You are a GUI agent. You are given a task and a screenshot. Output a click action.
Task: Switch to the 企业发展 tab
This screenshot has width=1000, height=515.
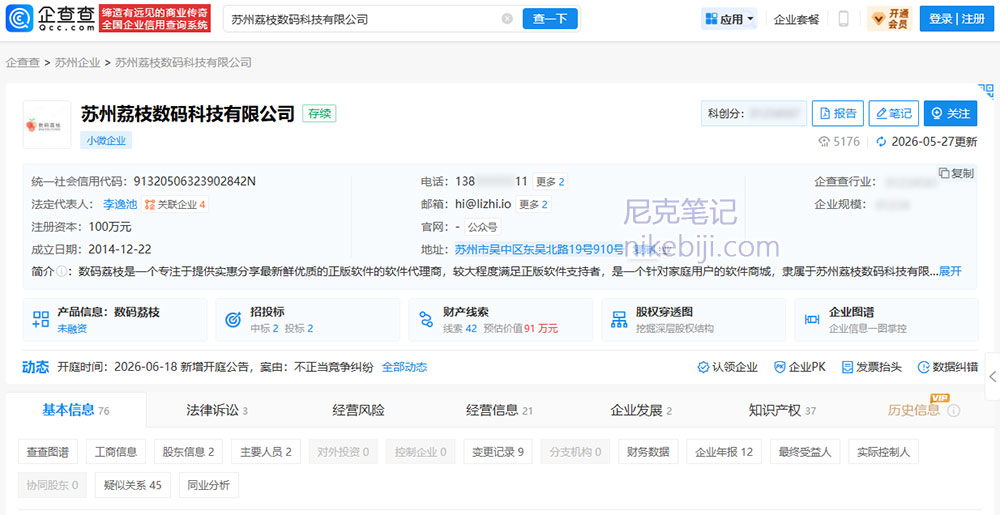coord(641,410)
